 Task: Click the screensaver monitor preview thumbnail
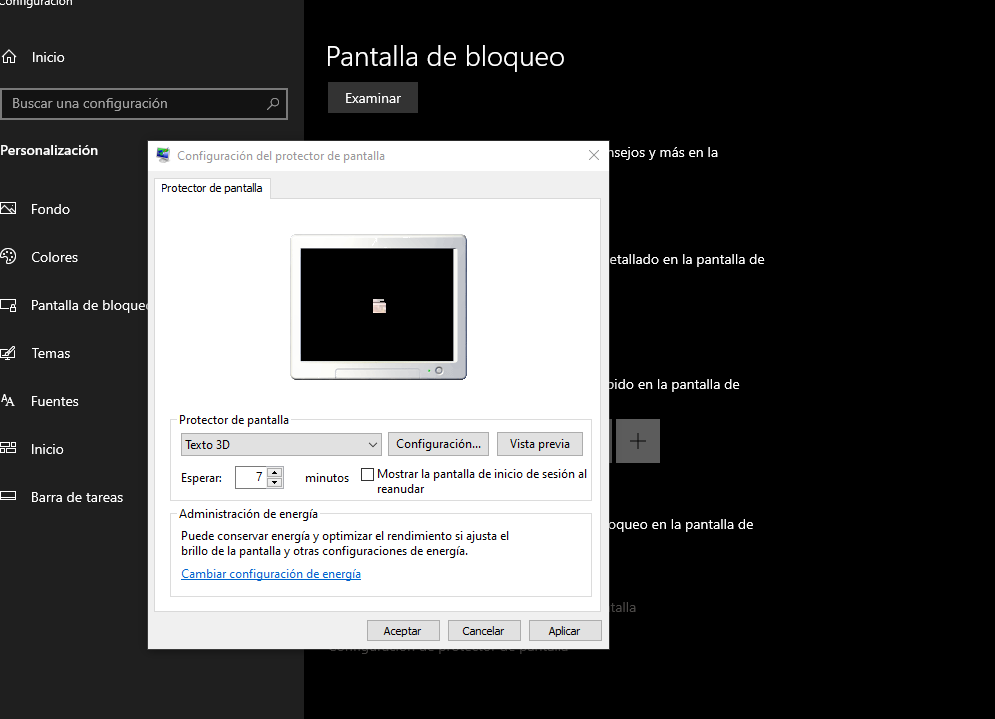pyautogui.click(x=378, y=305)
